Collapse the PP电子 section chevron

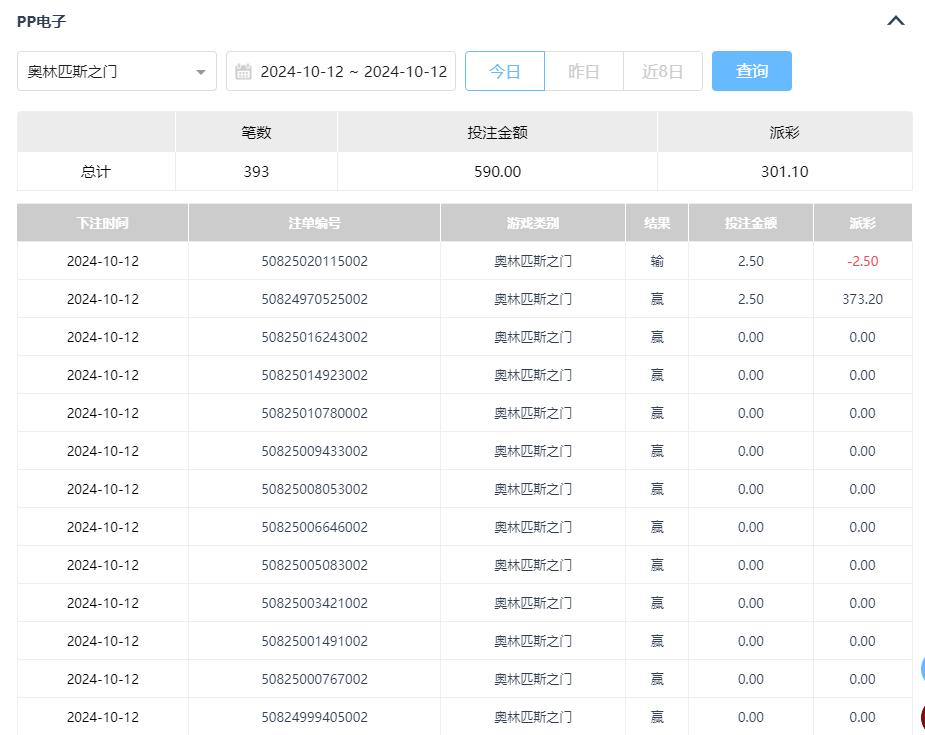coord(896,21)
